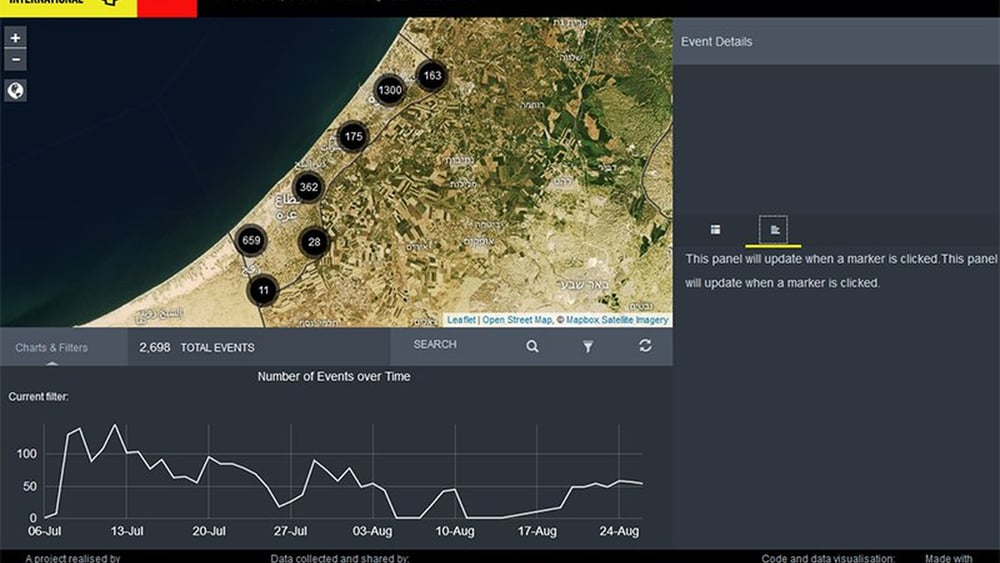1000x563 pixels.
Task: Open the Leaflet attribution link
Action: tap(461, 320)
